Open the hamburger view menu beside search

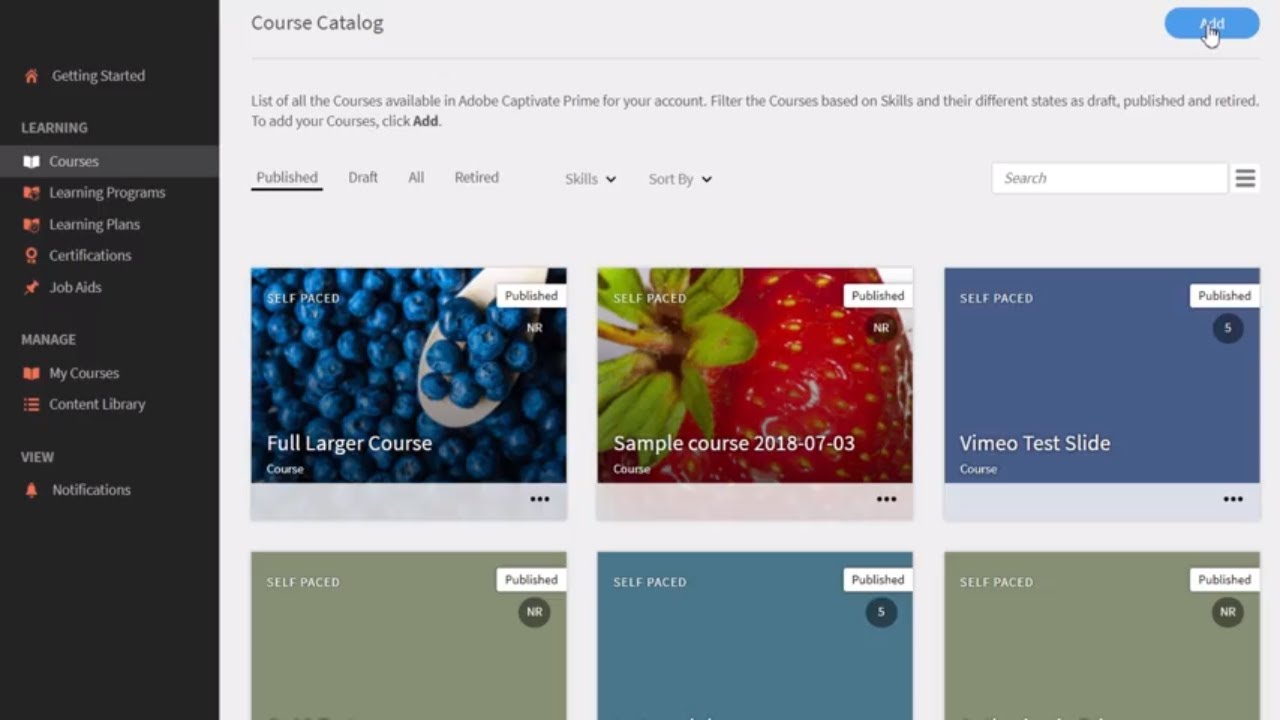coord(1245,179)
